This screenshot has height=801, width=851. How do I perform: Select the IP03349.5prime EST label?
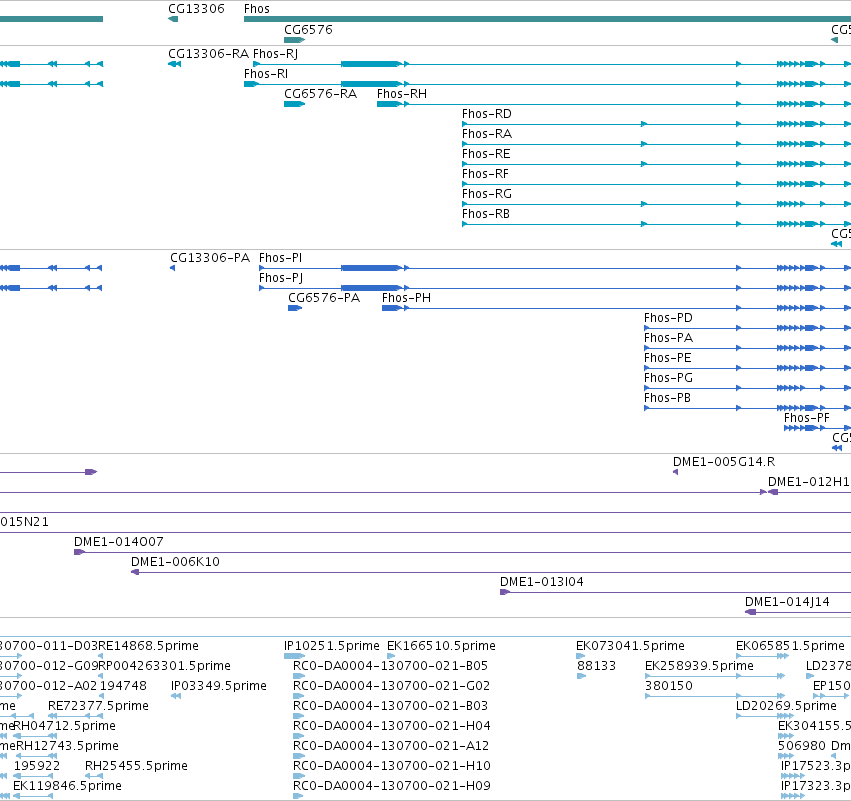click(219, 686)
